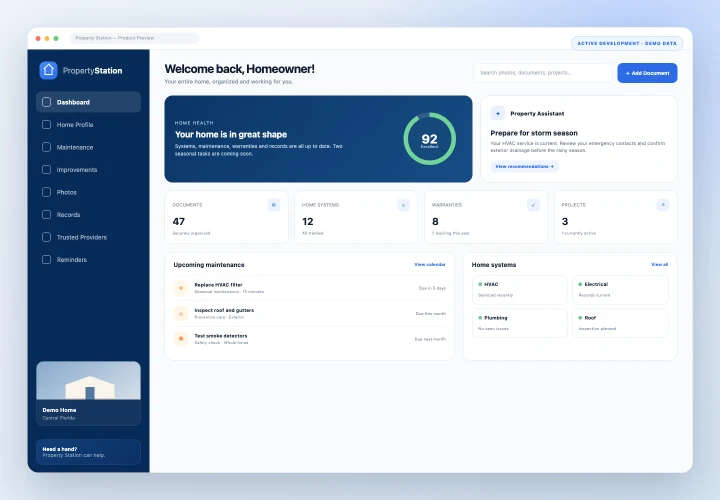Click the Documents card icon
This screenshot has height=500, width=720.
coord(274,205)
